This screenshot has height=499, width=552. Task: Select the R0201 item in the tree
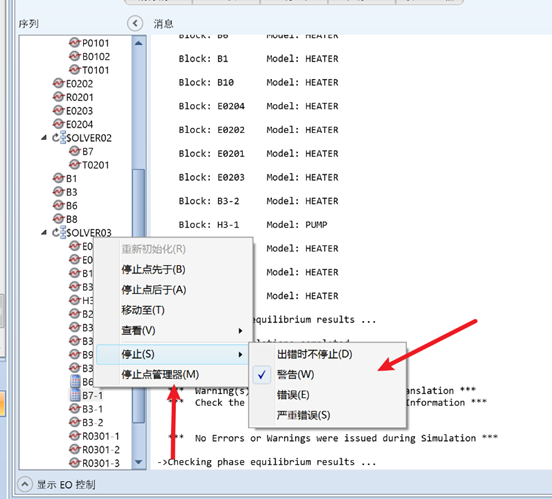[79, 97]
